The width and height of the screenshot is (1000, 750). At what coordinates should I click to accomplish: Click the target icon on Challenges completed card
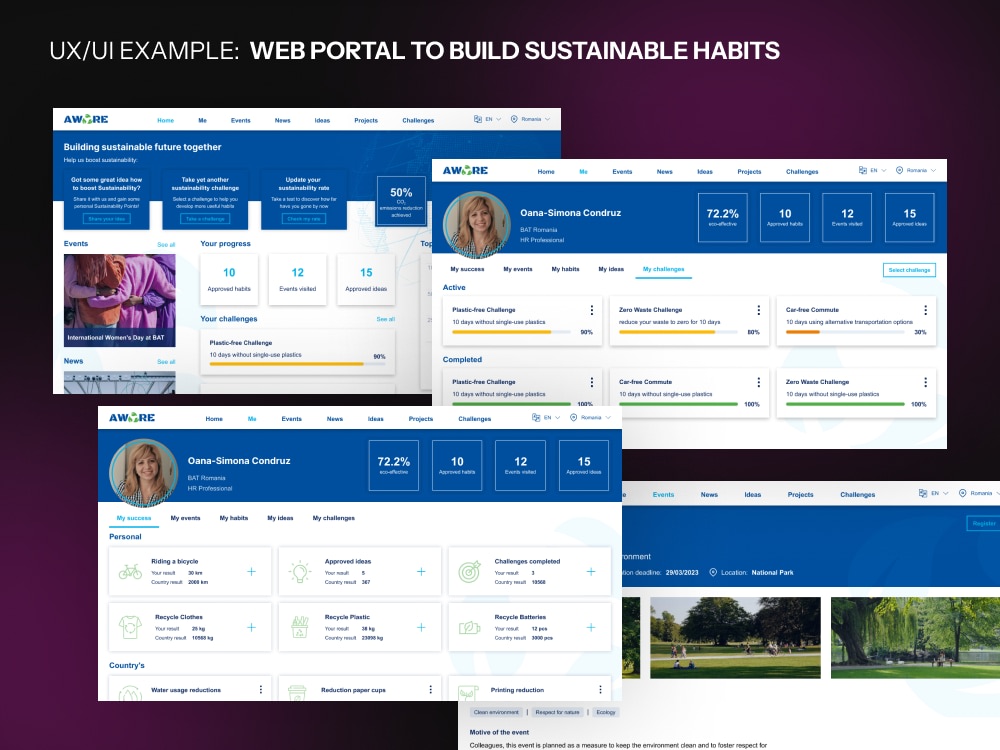(x=470, y=572)
